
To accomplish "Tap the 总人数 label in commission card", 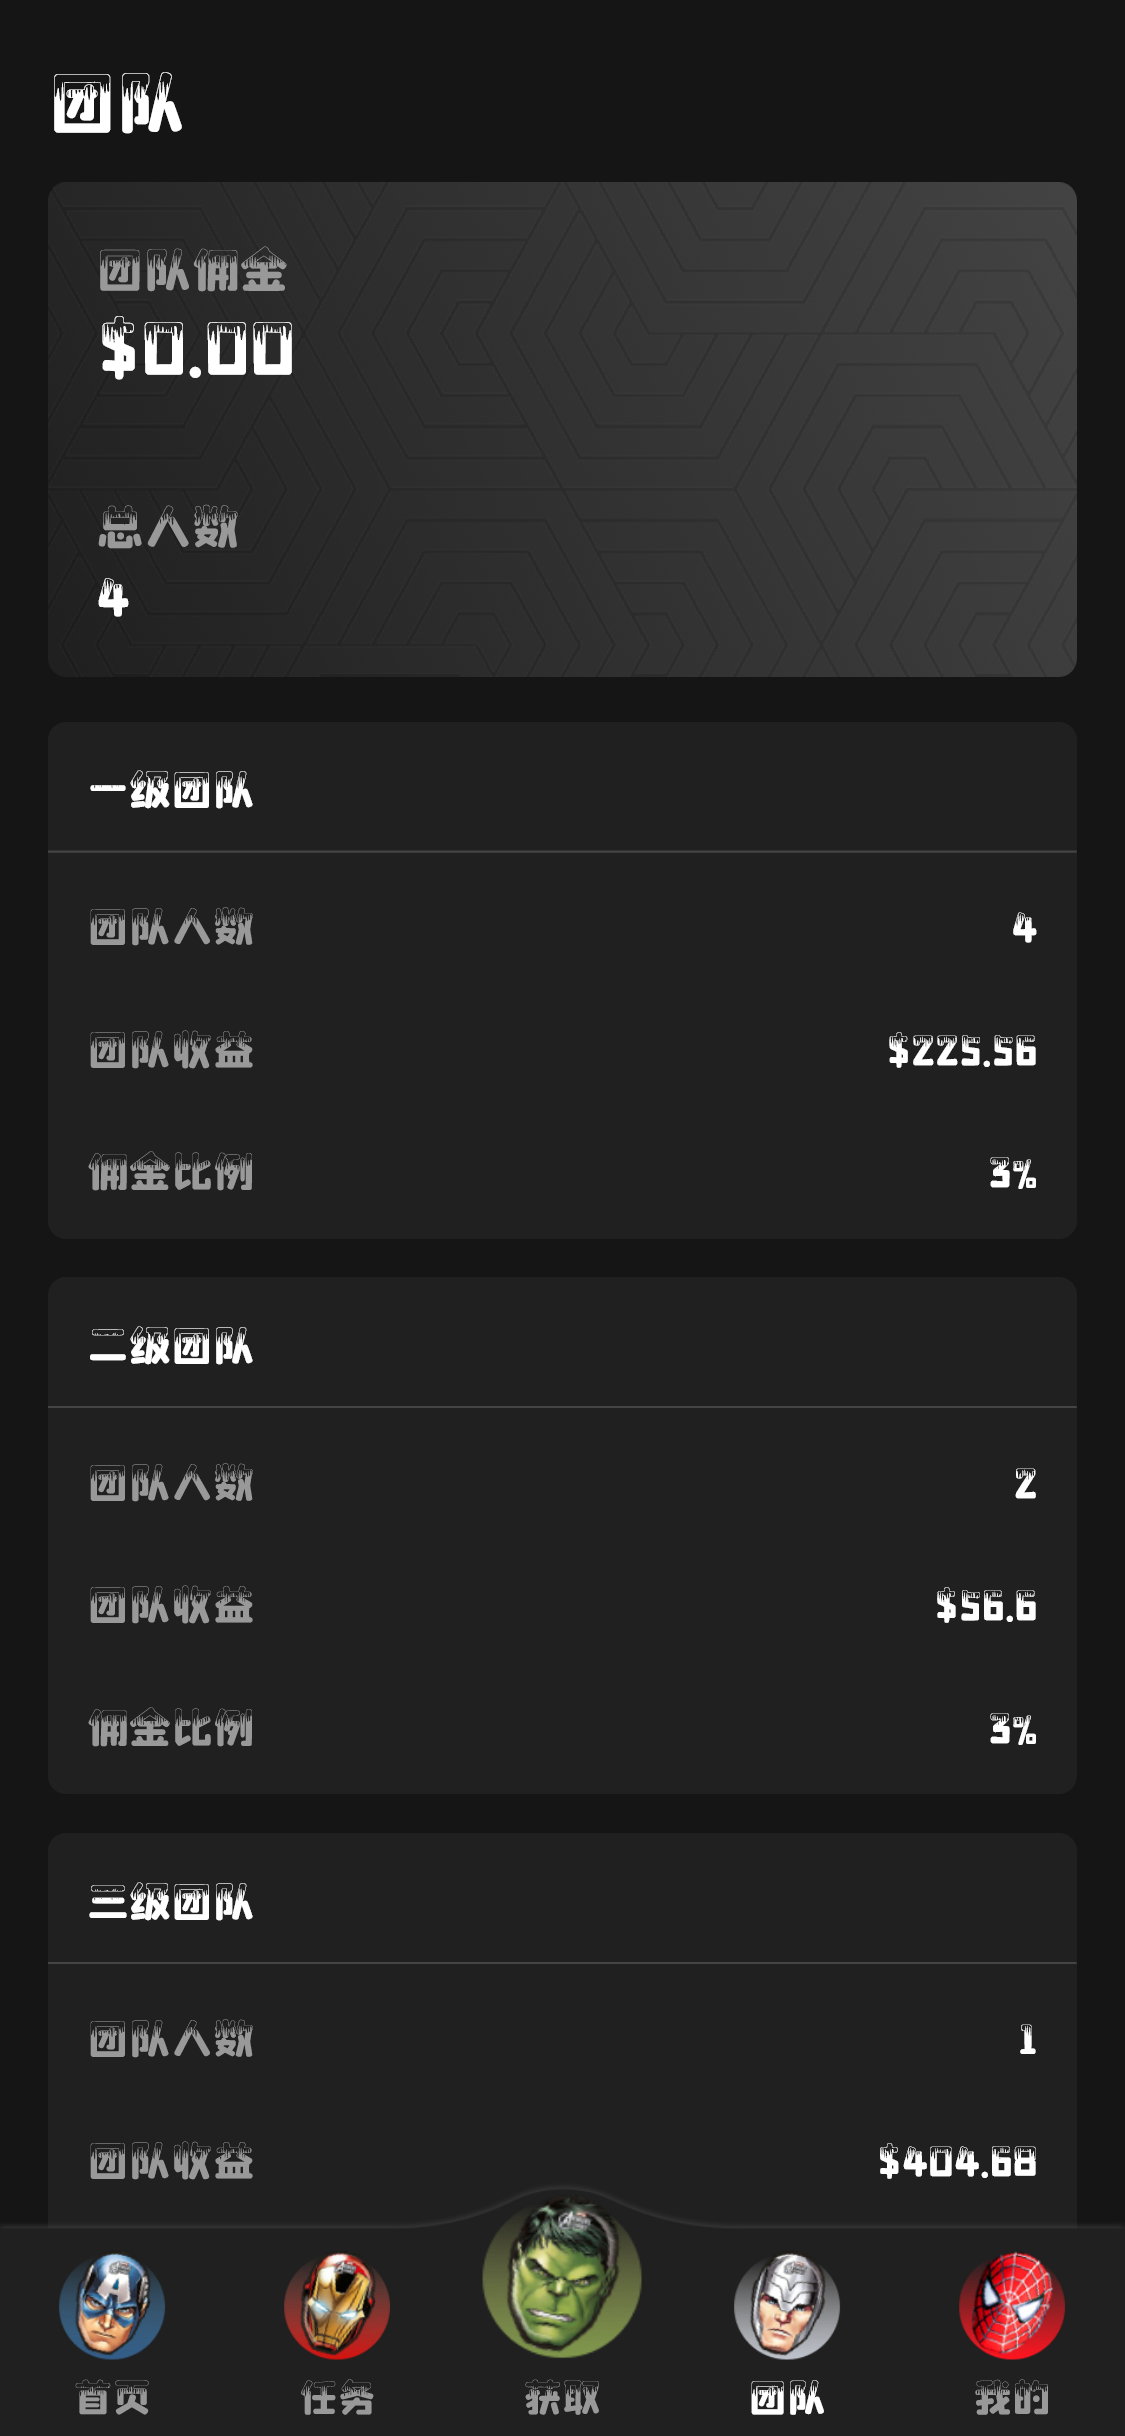I will pyautogui.click(x=168, y=527).
